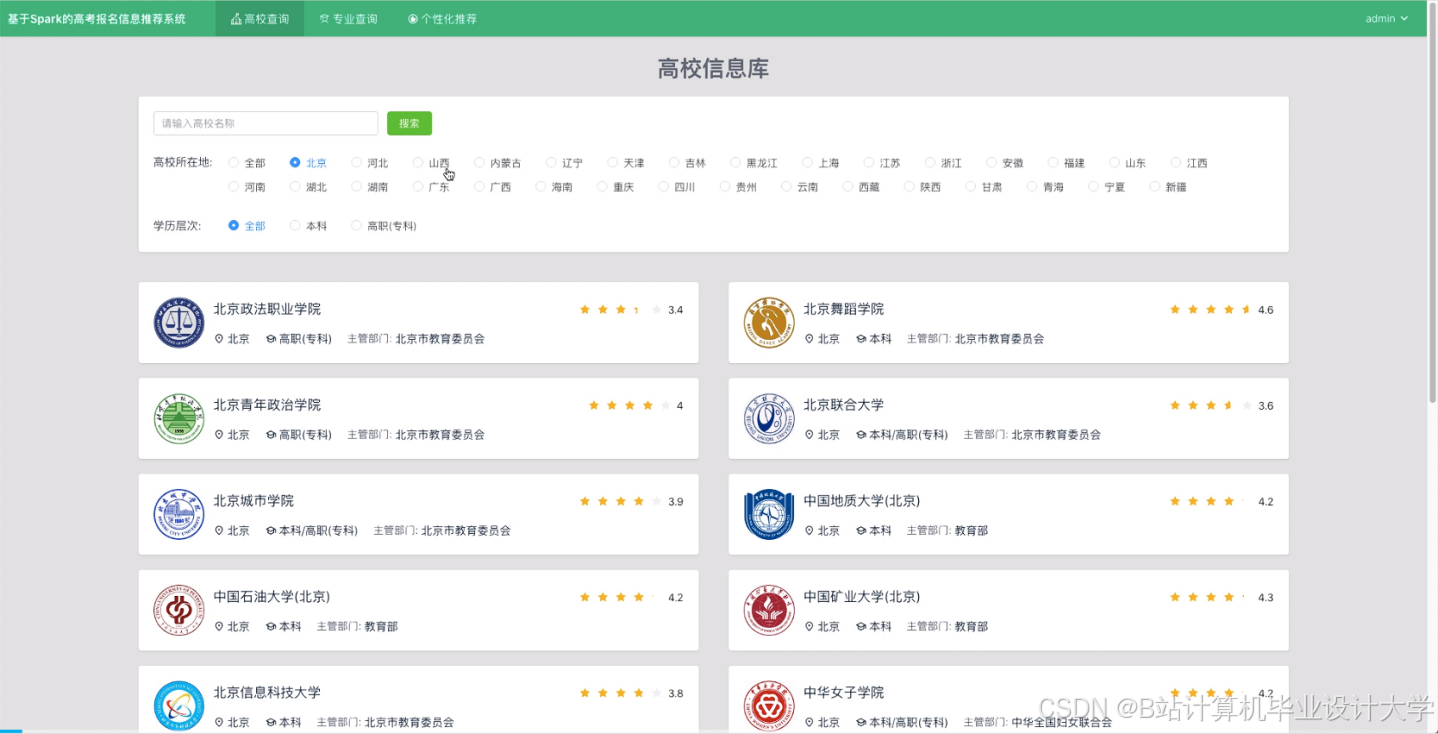Click the 北京联合大学 school logo
1438x734 pixels.
769,418
